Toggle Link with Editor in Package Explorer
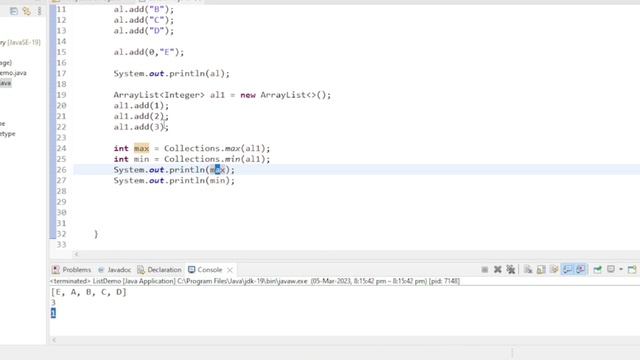 pos(27,11)
